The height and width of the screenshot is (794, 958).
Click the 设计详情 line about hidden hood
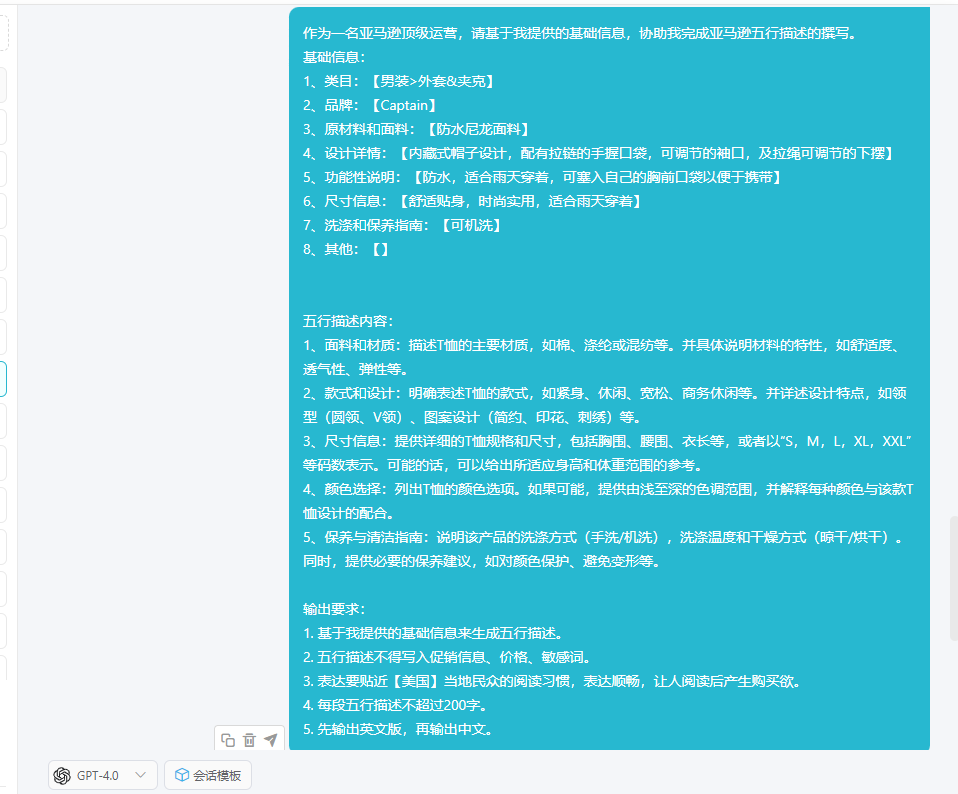tap(599, 153)
